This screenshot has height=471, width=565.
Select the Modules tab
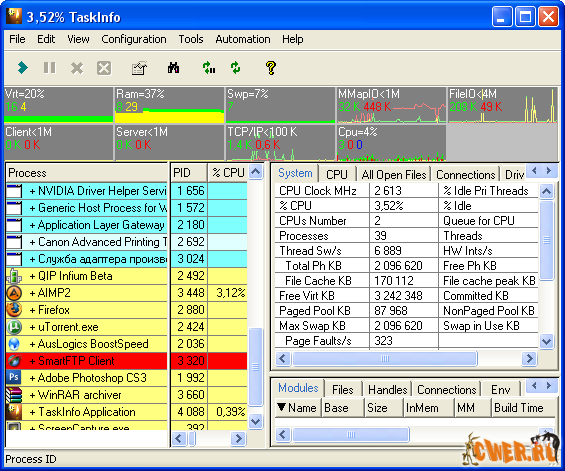pos(298,388)
